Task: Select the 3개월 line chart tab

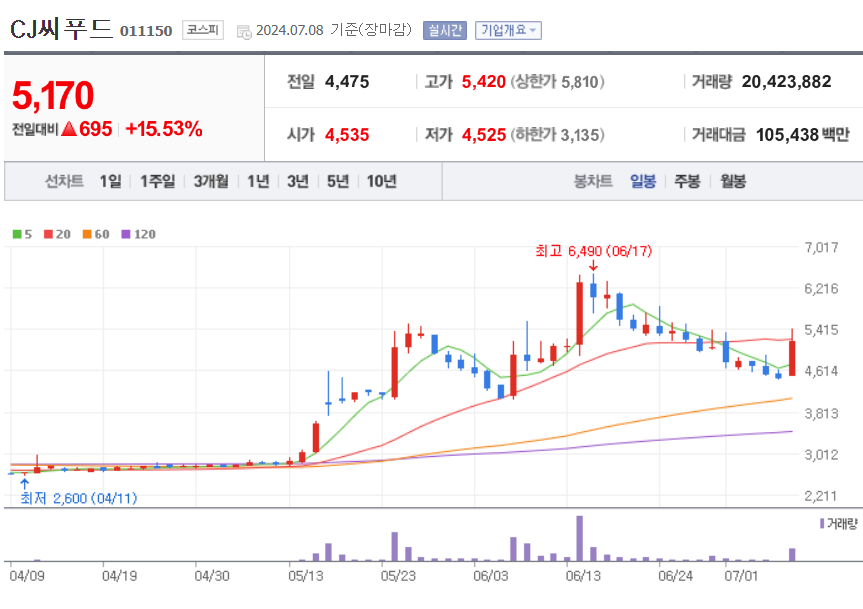Action: (211, 181)
